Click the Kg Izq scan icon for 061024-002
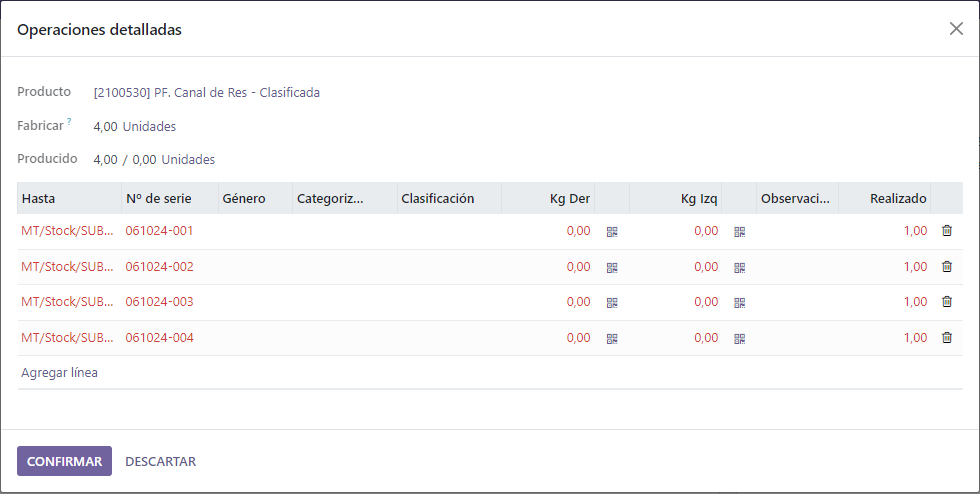 (x=739, y=268)
